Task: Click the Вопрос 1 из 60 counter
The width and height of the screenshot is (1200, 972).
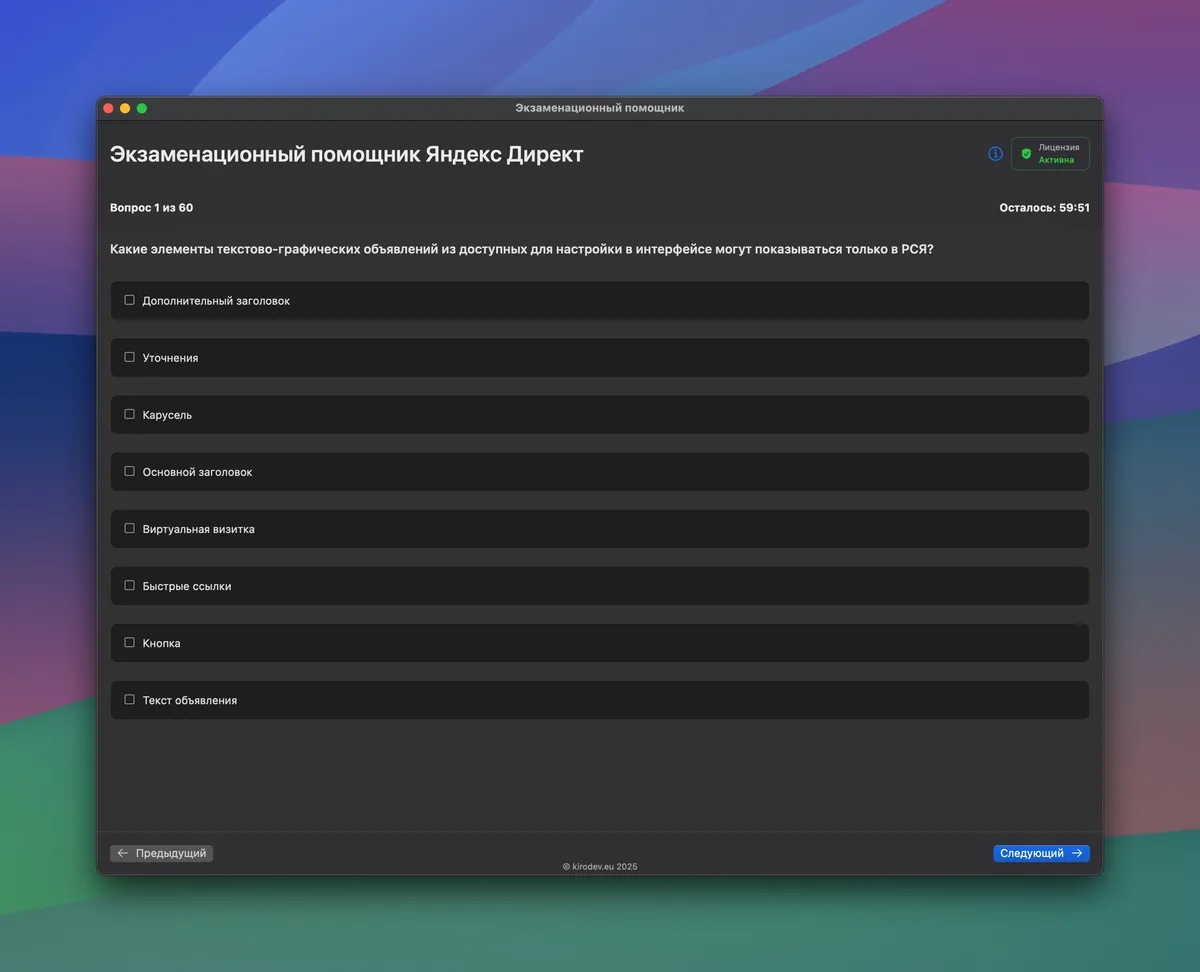Action: pyautogui.click(x=151, y=208)
